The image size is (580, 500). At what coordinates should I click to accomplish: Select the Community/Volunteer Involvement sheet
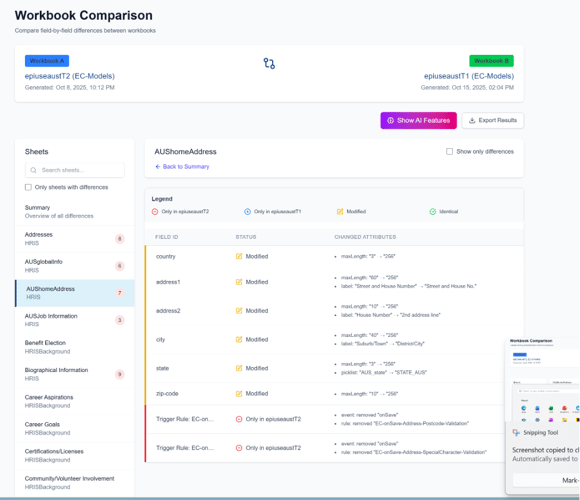75,483
